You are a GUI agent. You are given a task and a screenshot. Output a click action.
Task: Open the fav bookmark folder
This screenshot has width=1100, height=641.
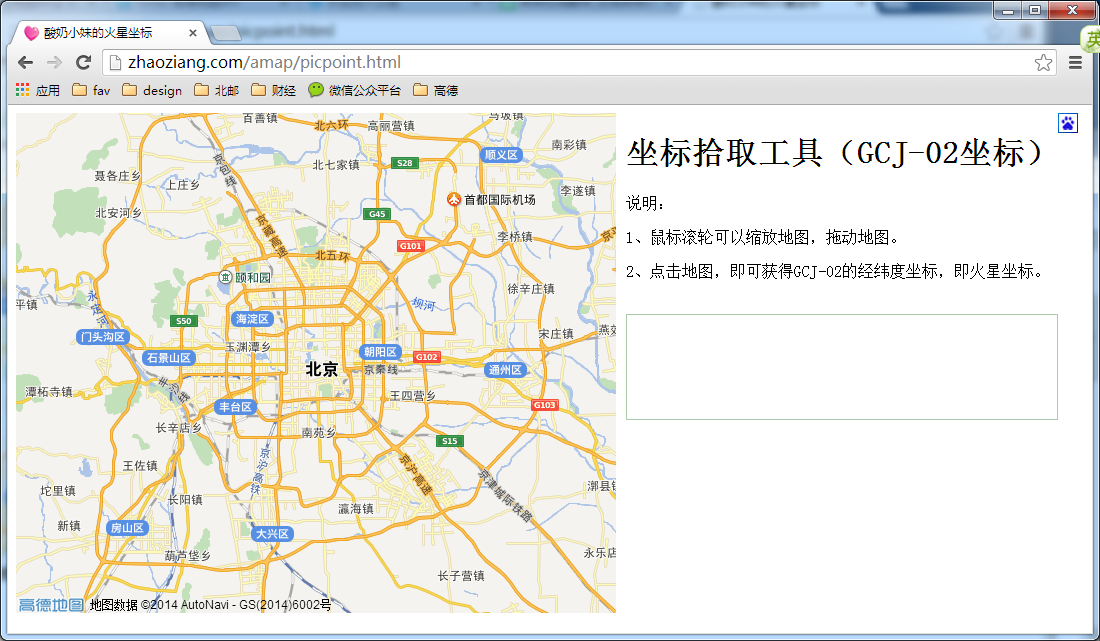point(91,90)
